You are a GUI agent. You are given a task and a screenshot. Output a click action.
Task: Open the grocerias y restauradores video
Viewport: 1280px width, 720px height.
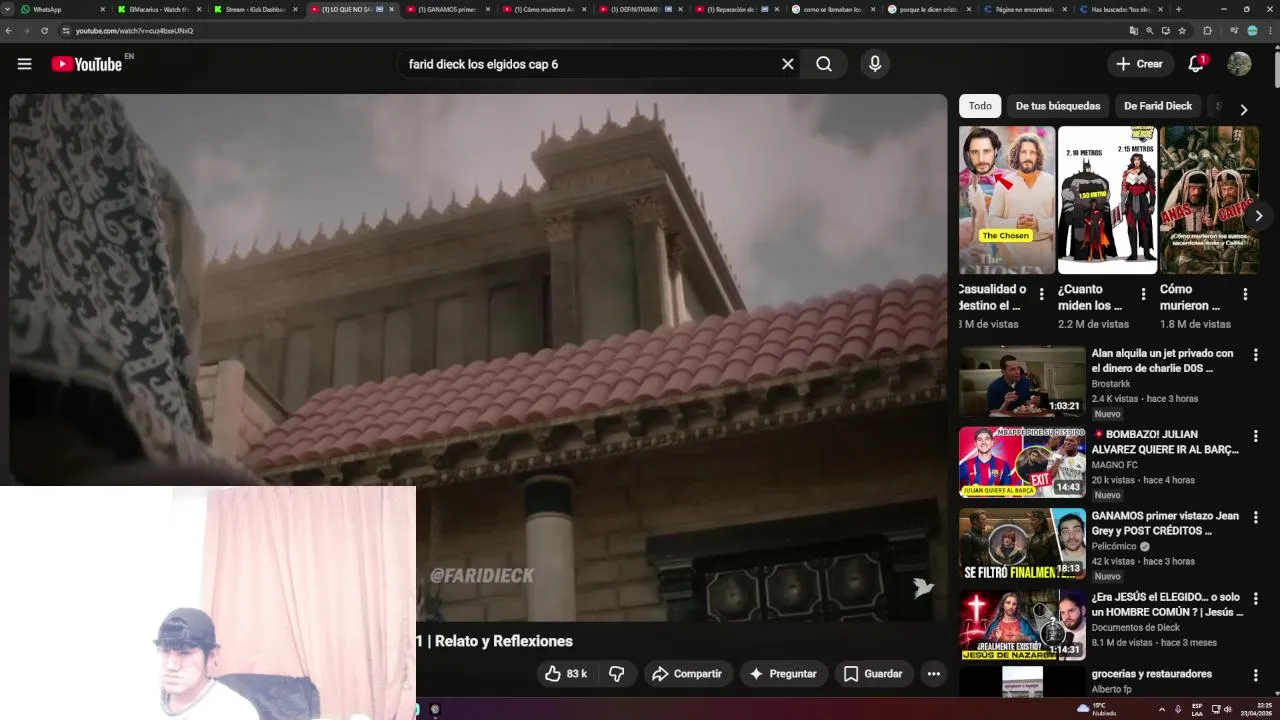pos(1152,674)
